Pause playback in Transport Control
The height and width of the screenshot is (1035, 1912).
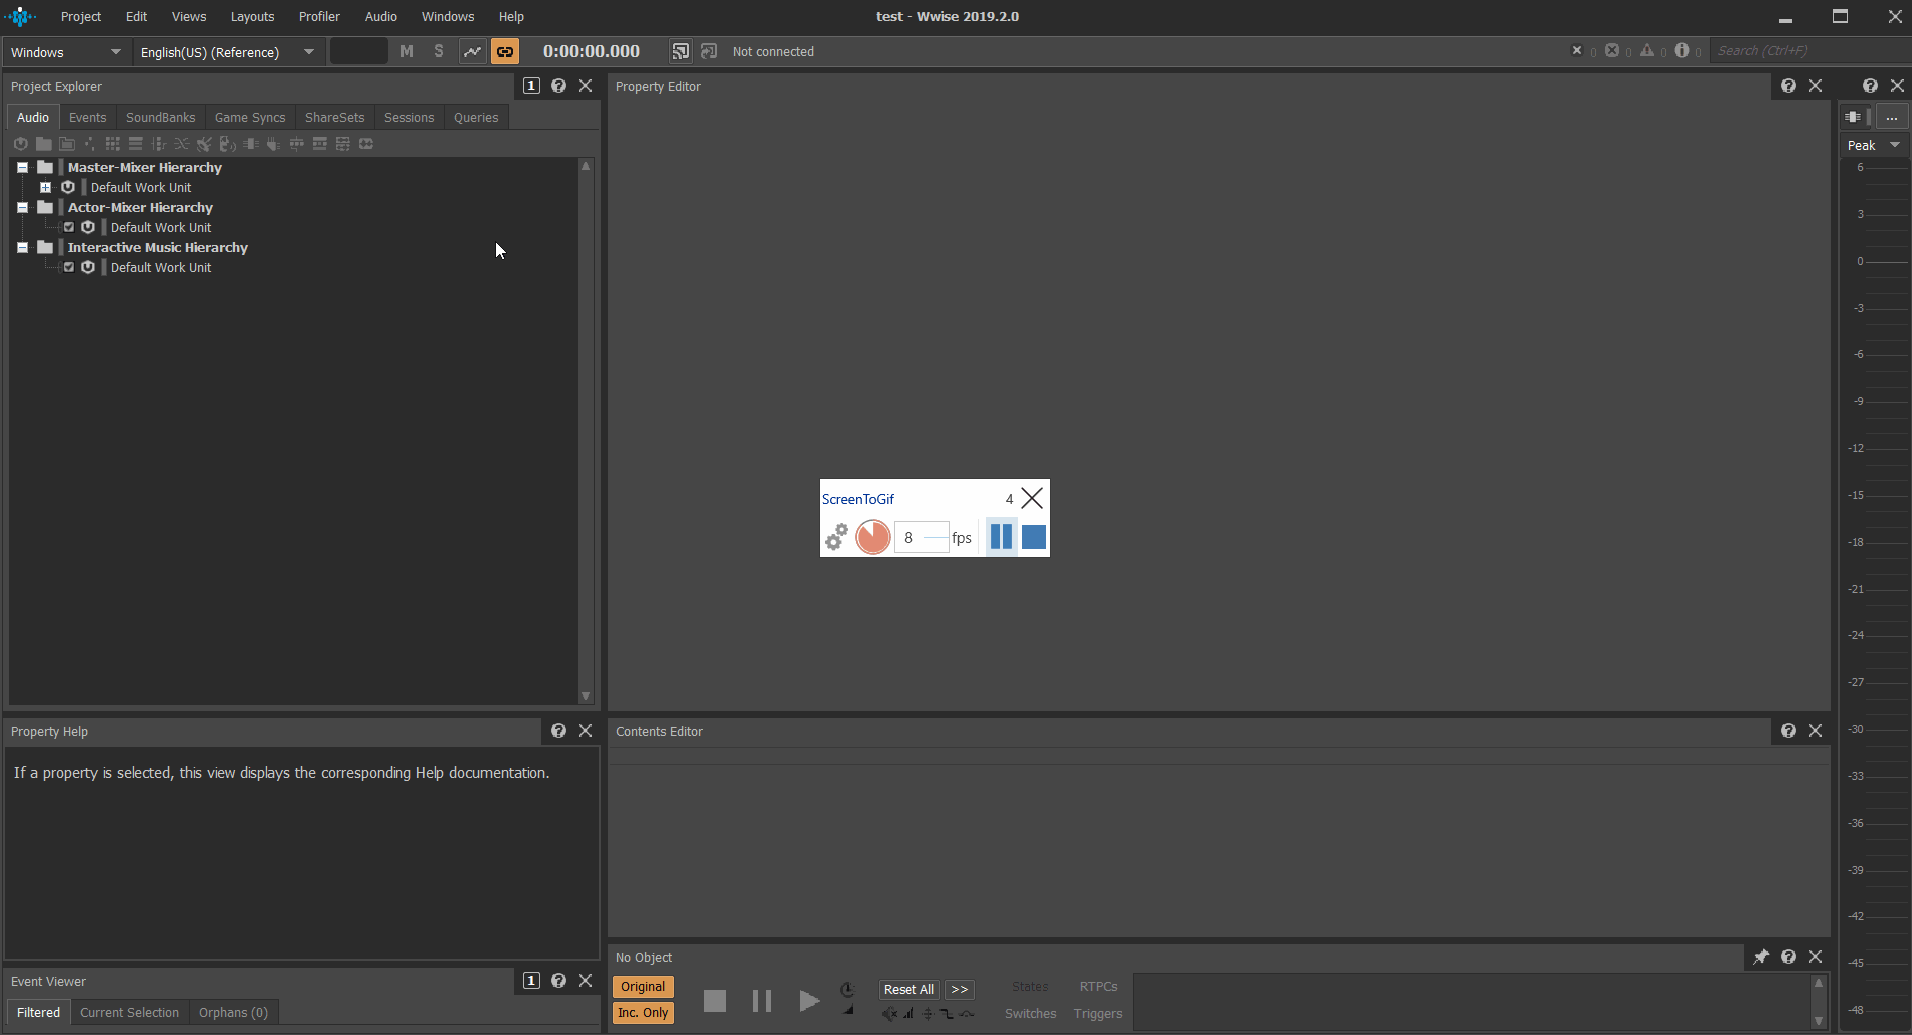tap(762, 1000)
